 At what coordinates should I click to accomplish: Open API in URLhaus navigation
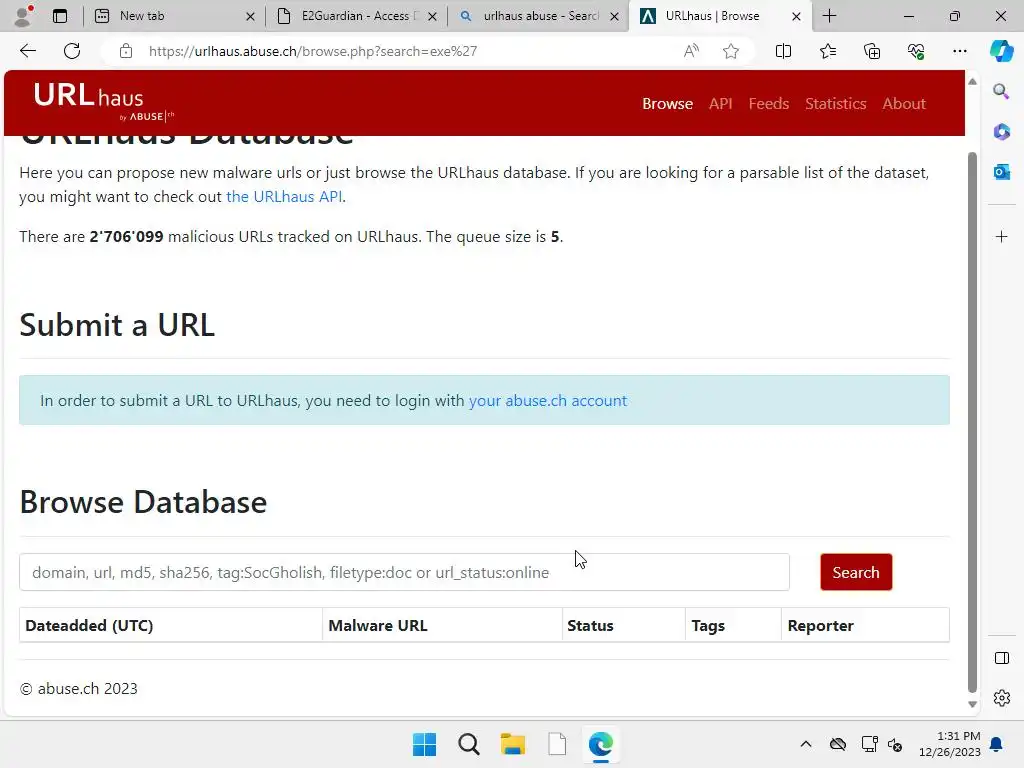coord(720,103)
